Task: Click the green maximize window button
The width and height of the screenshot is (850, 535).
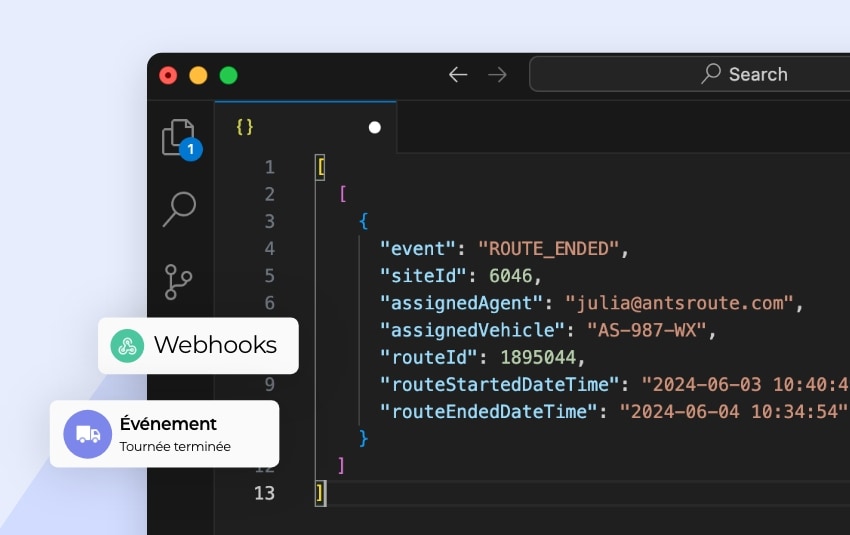Action: pyautogui.click(x=228, y=75)
